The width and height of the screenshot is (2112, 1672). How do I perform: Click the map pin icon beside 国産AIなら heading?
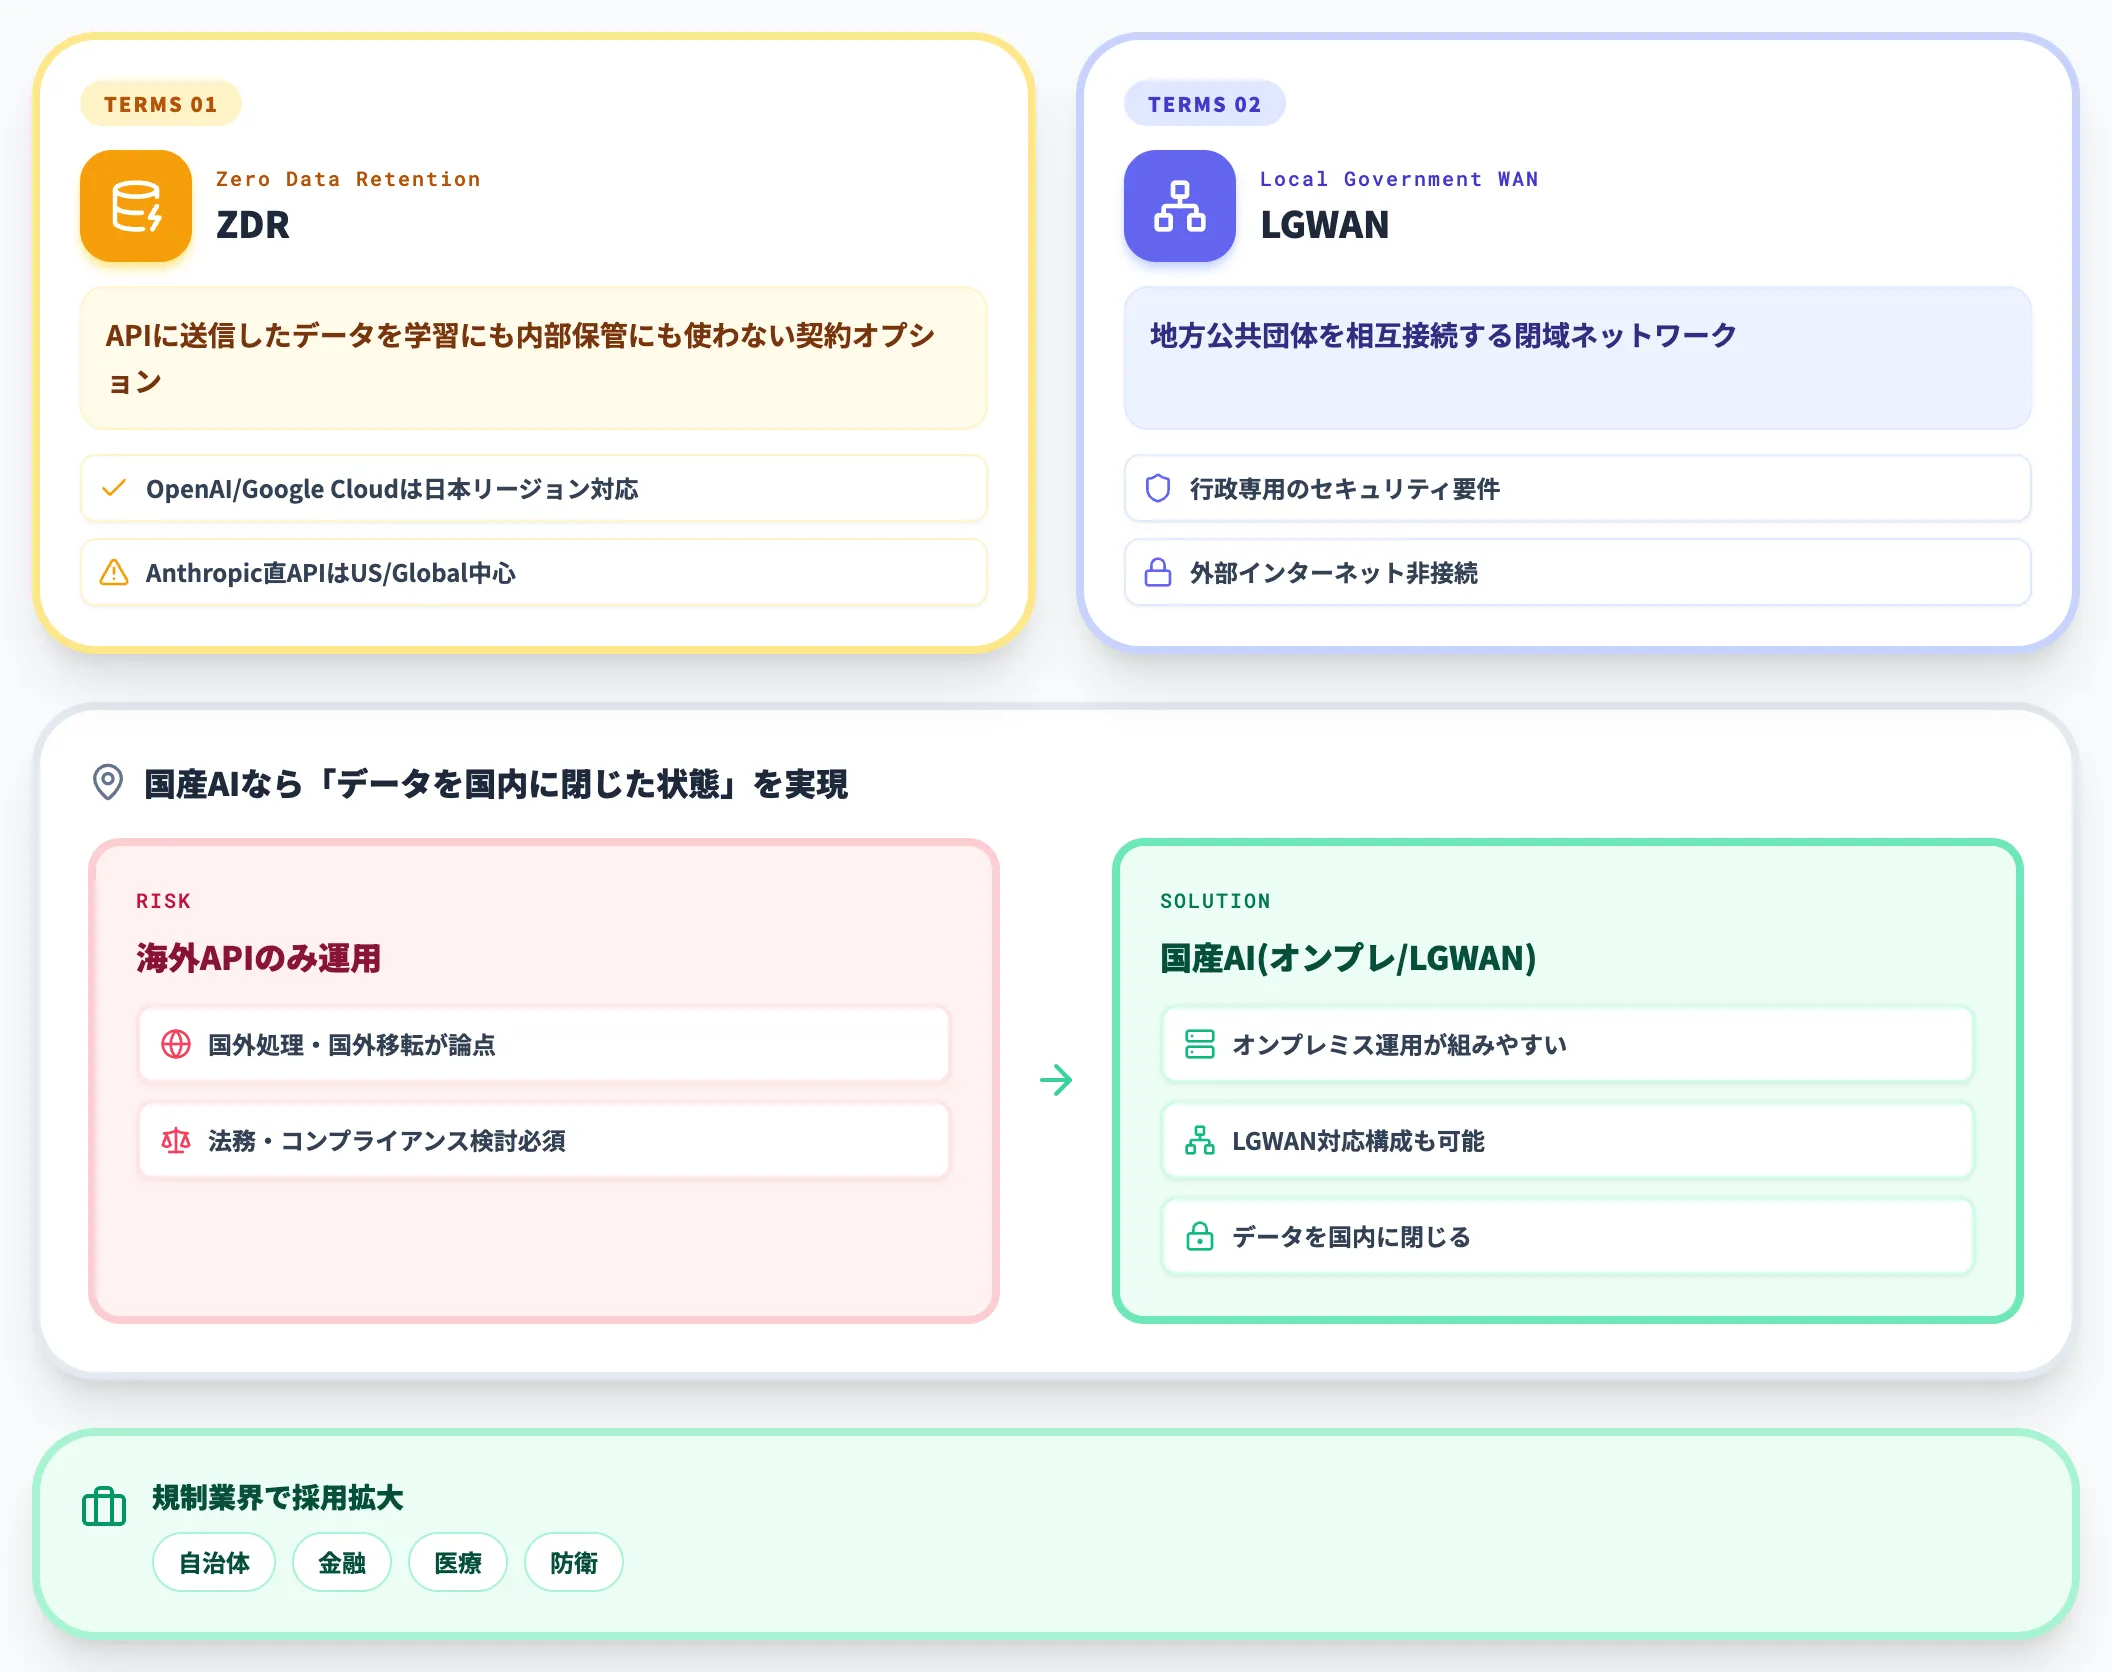coord(108,782)
